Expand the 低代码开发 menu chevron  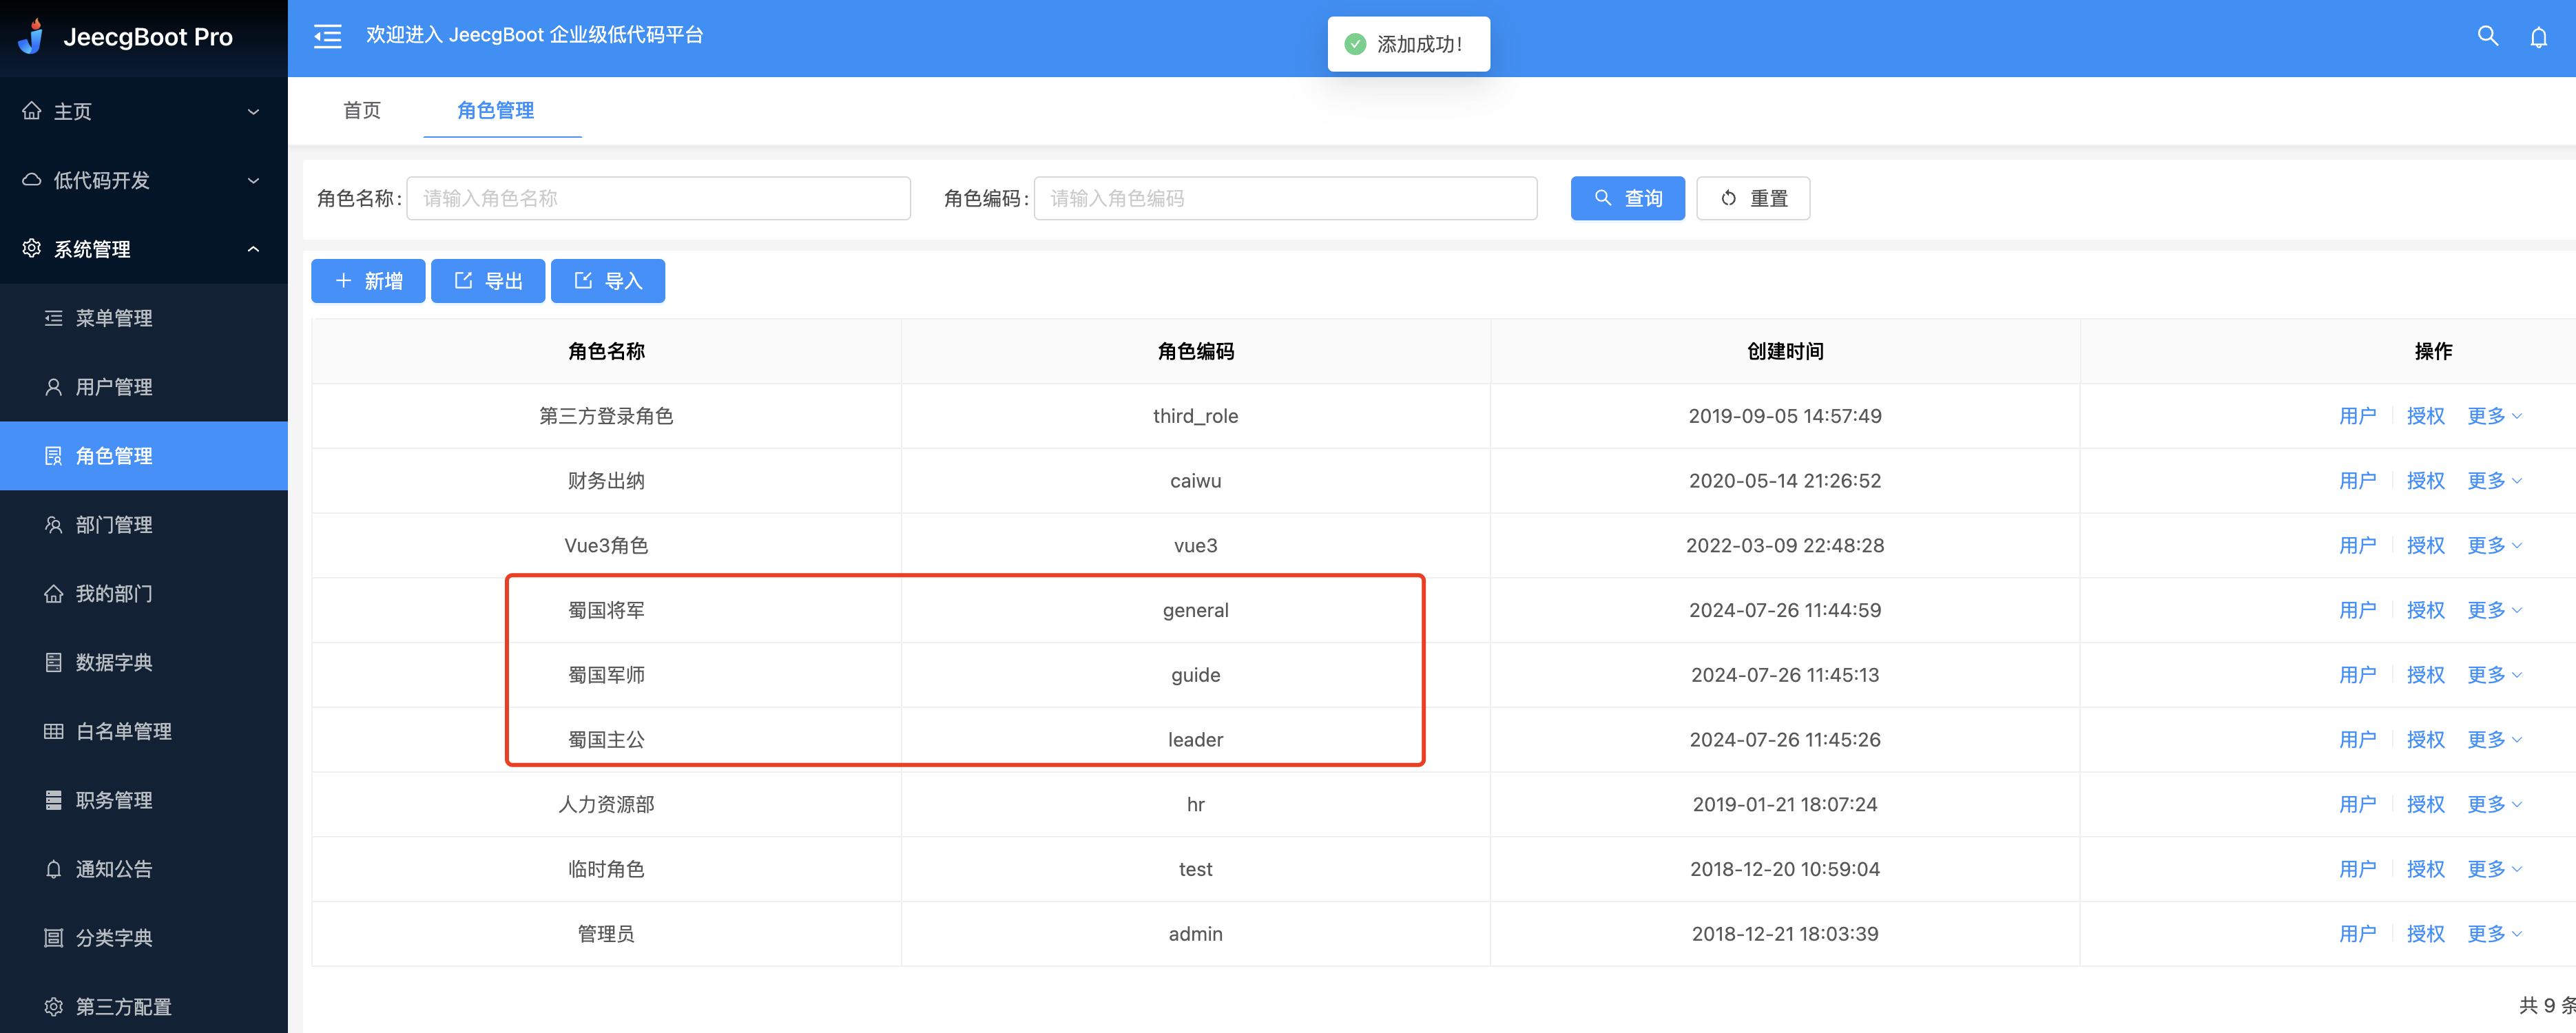tap(254, 180)
